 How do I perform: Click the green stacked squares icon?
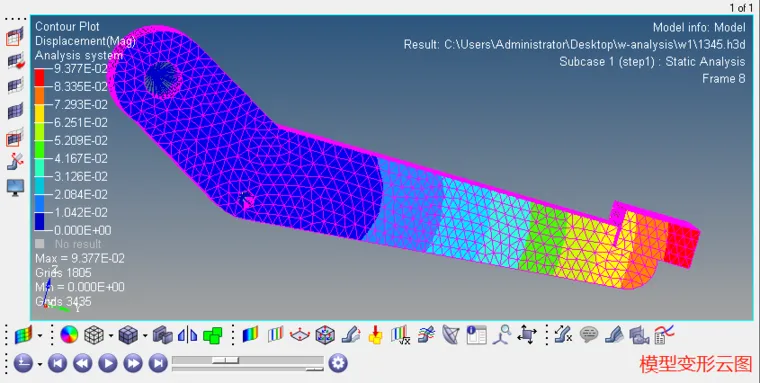coord(212,335)
